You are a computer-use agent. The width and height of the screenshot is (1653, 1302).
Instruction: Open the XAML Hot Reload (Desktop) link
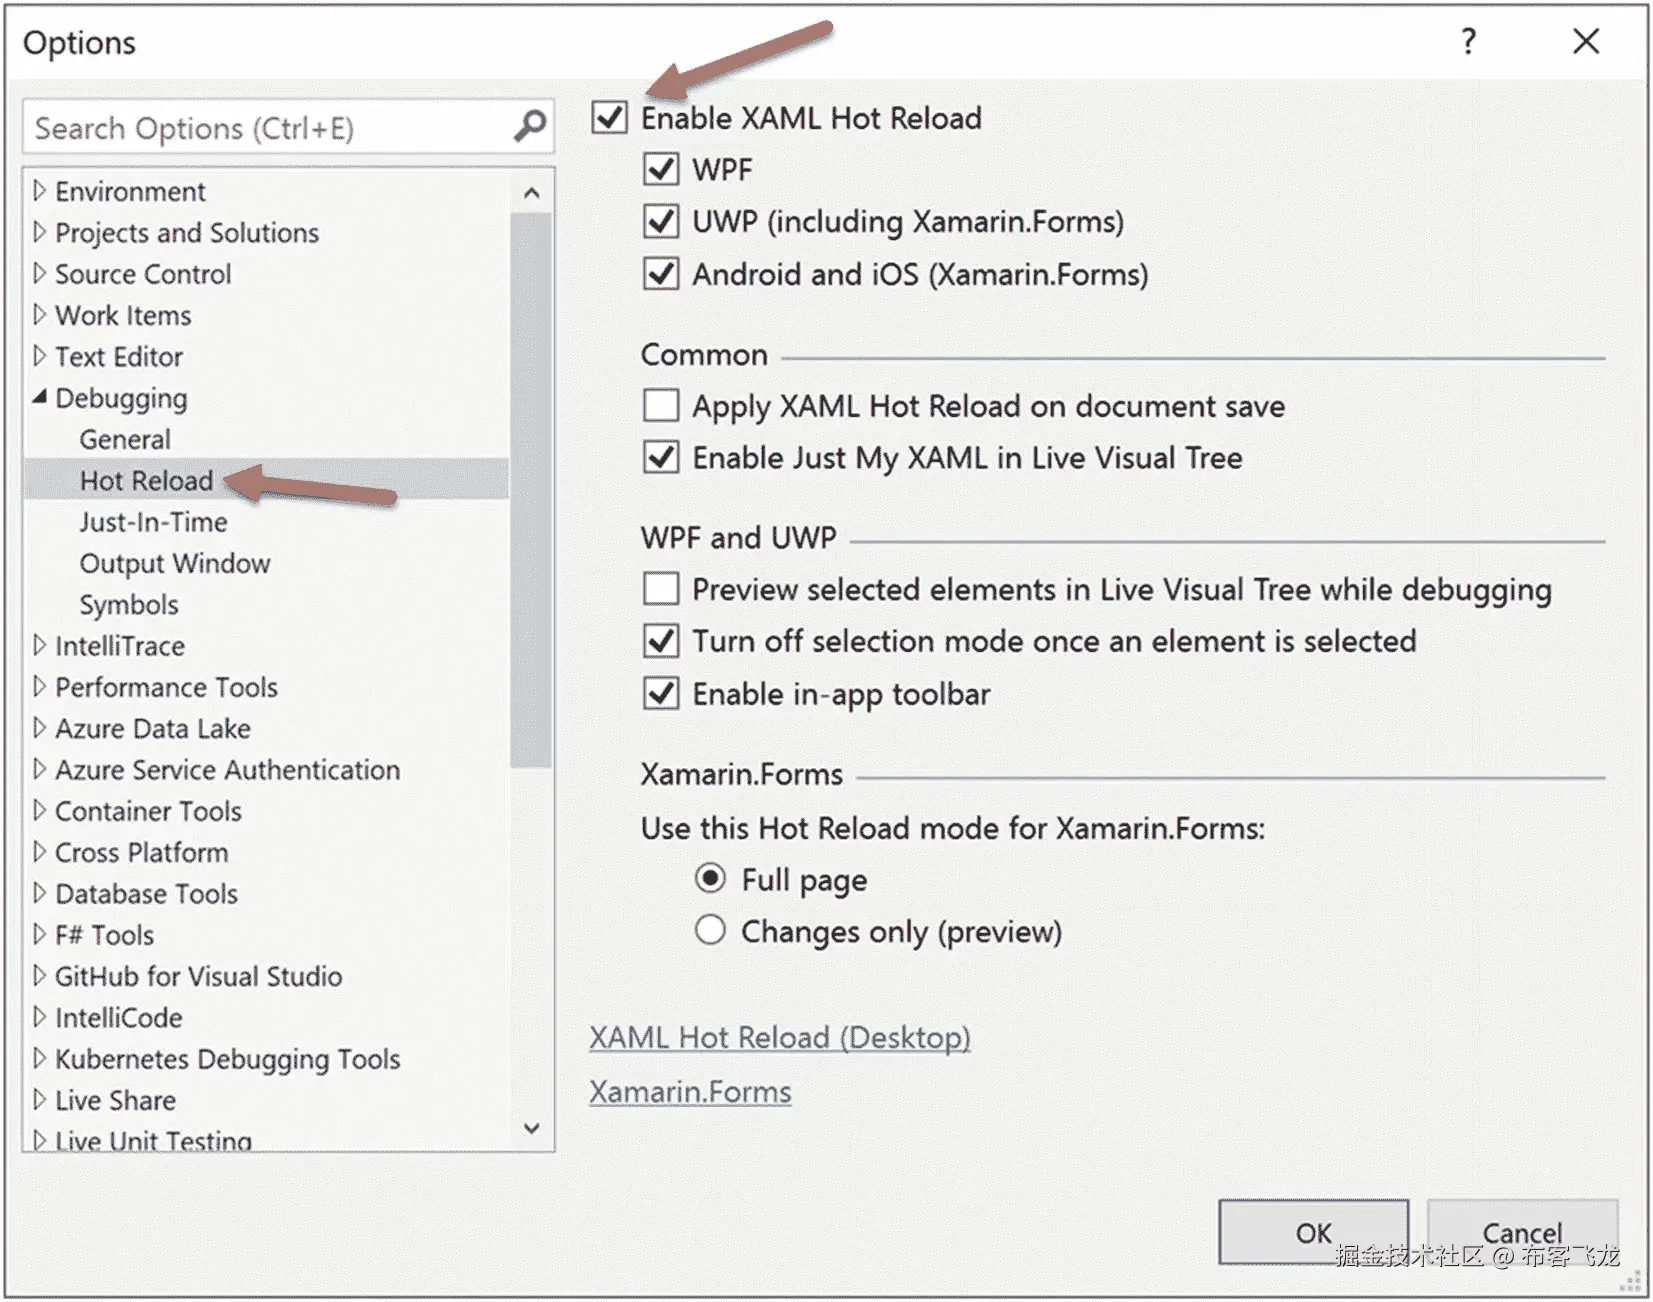click(x=780, y=1037)
